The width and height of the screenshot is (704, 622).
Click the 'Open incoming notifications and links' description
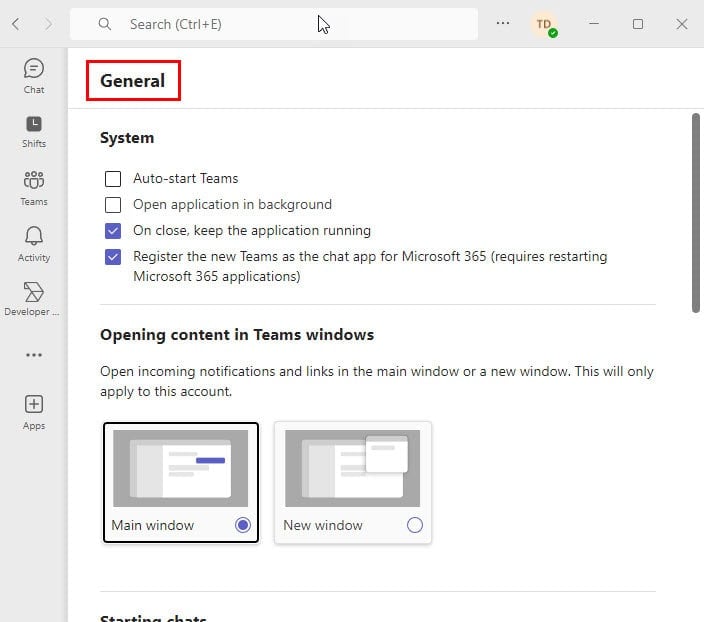(x=377, y=381)
